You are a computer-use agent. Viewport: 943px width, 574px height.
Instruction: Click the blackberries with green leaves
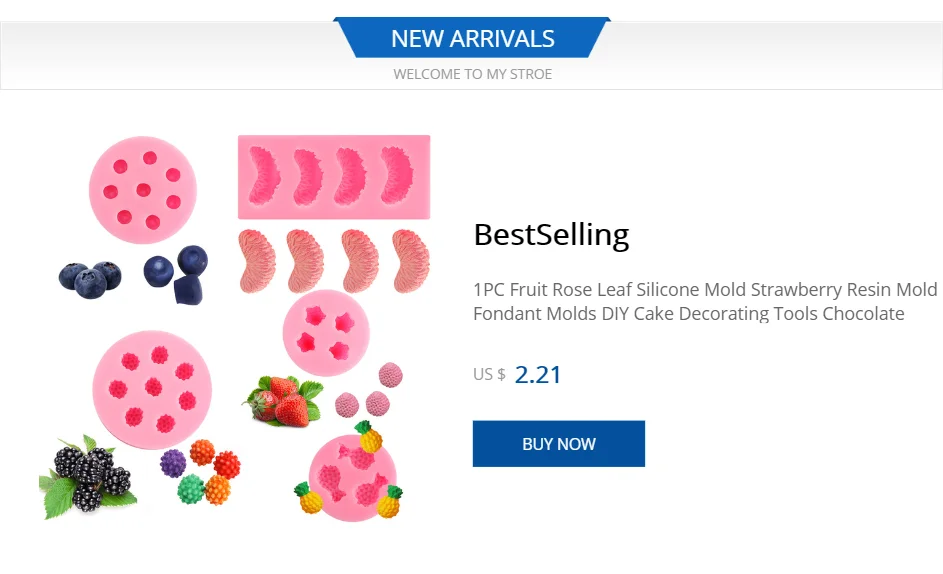point(86,475)
